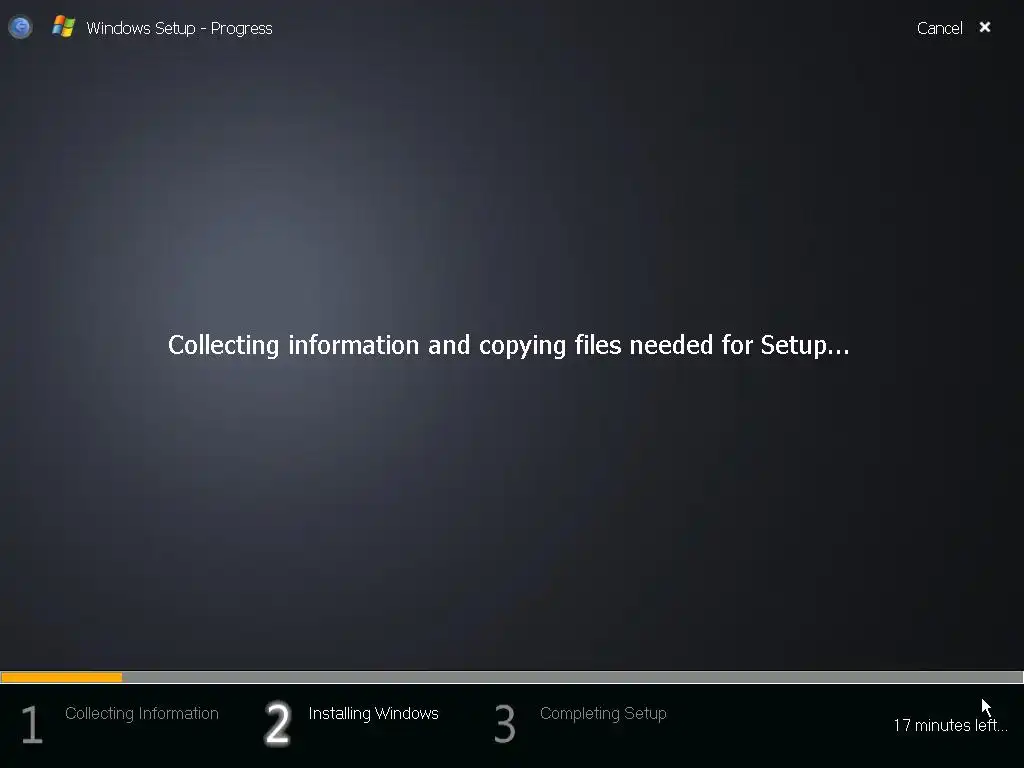The width and height of the screenshot is (1024, 768).
Task: Click the '17 minutes left...' status text
Action: tap(950, 725)
